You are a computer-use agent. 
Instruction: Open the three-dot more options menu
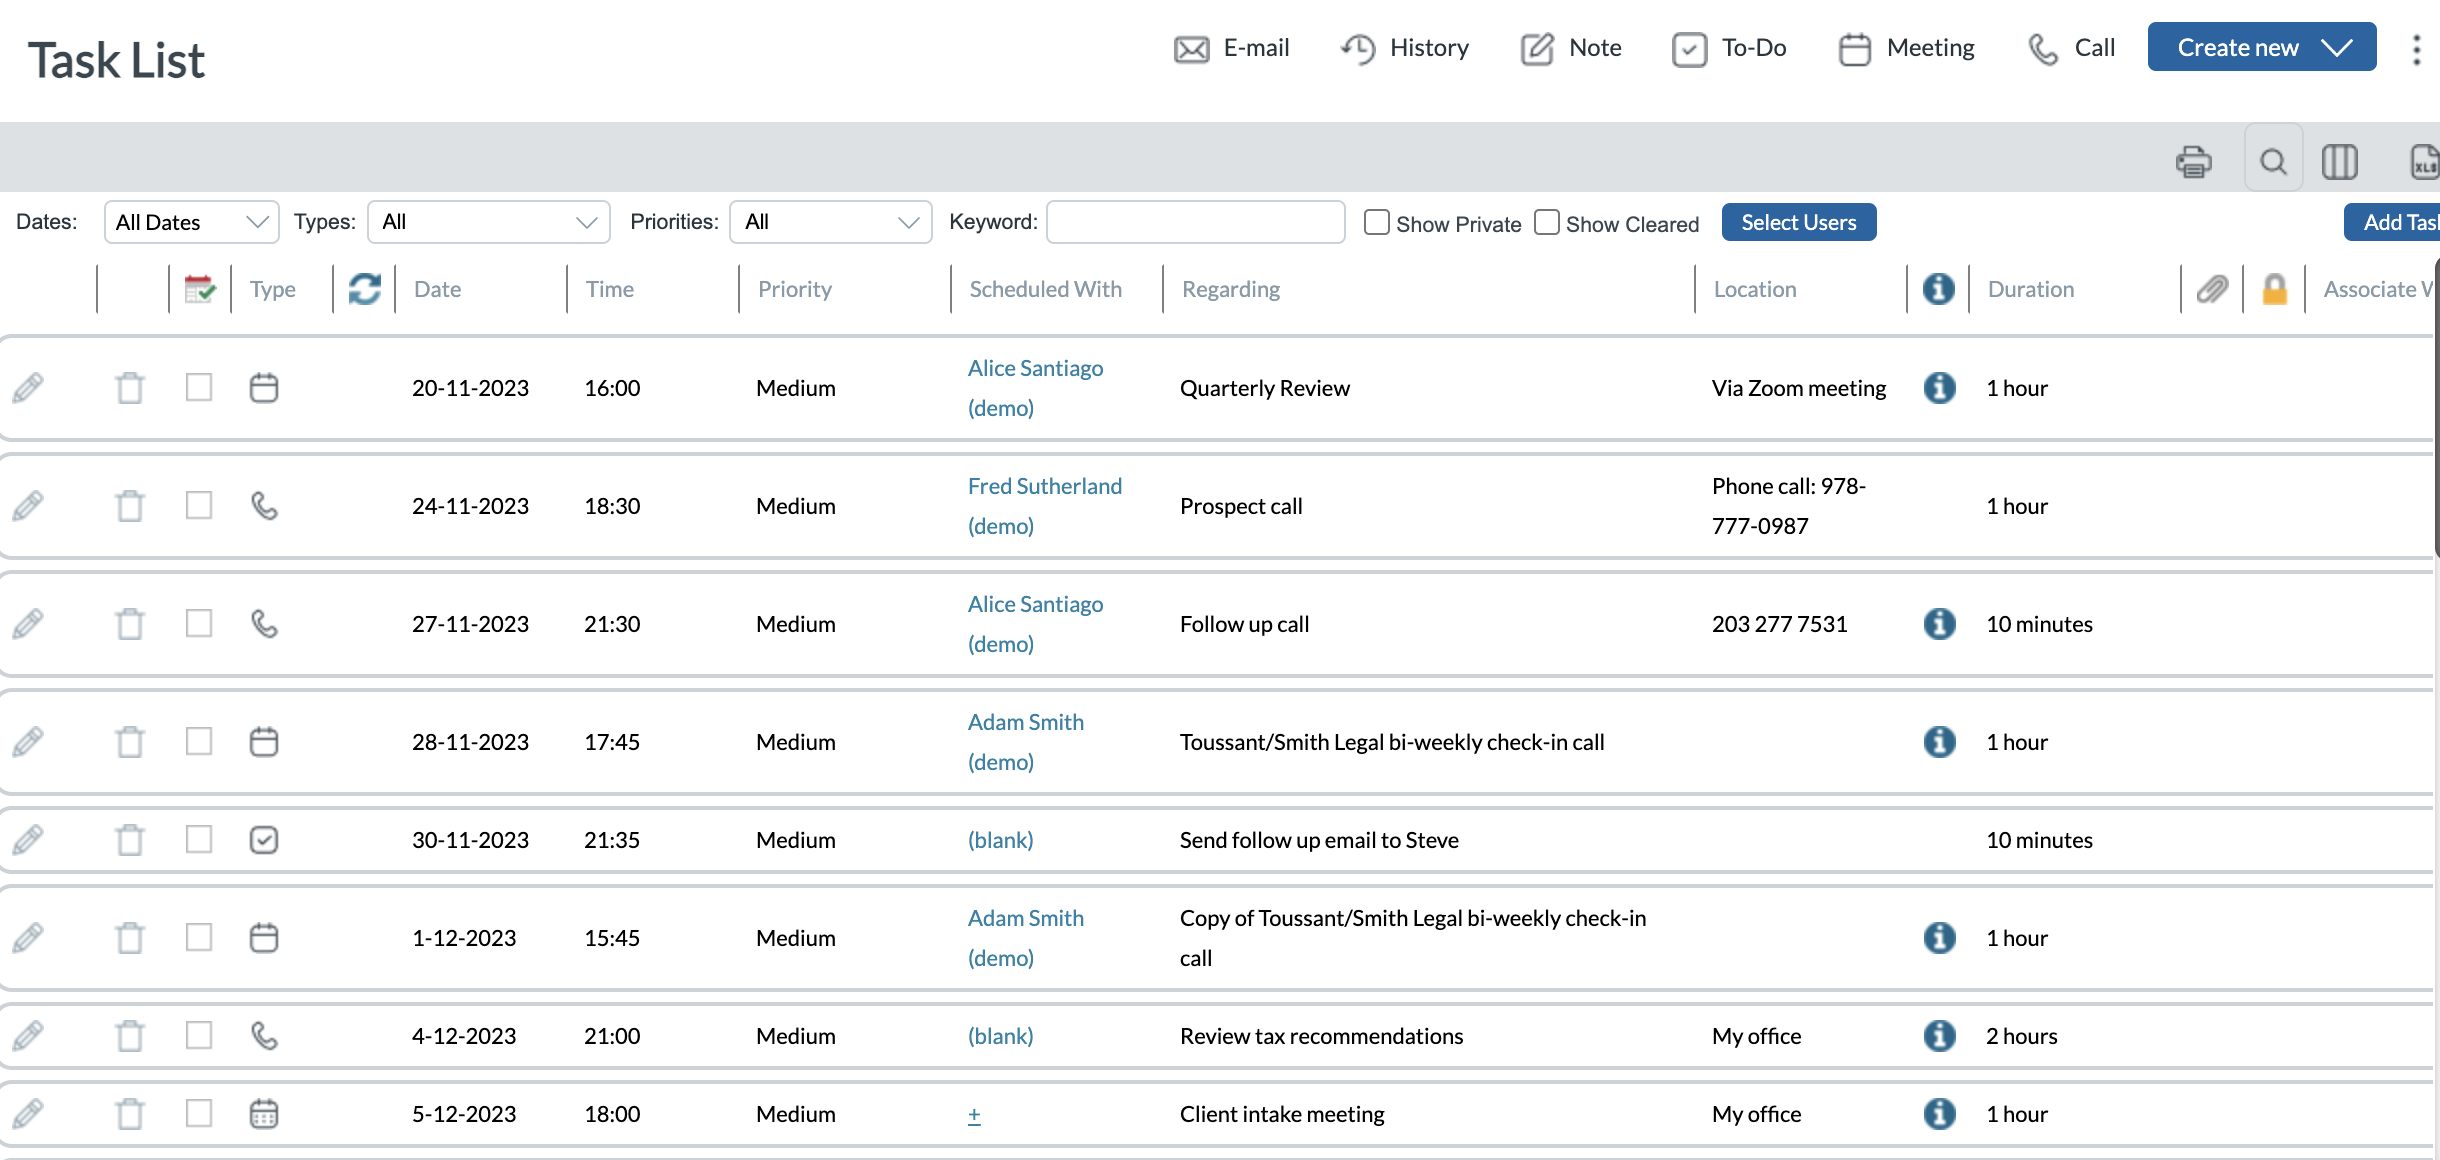[2416, 49]
